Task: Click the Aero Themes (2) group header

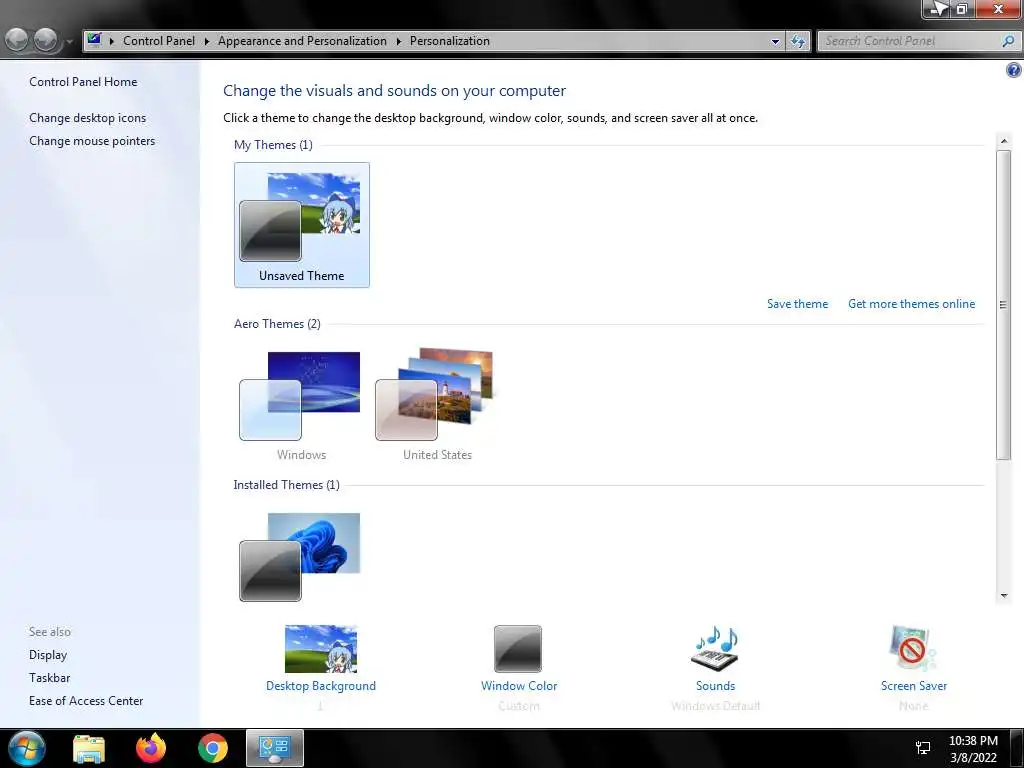Action: (277, 324)
